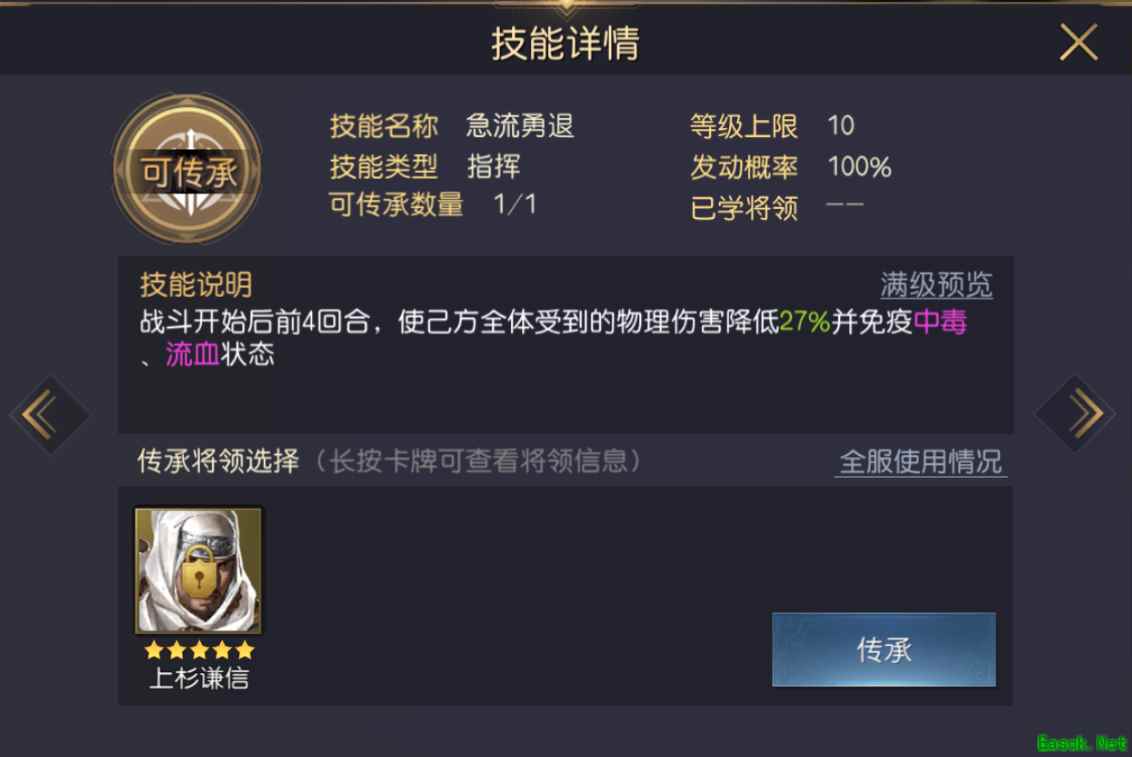This screenshot has width=1132, height=757.
Task: Close the 技能详情 skill details window
Action: tap(1079, 42)
